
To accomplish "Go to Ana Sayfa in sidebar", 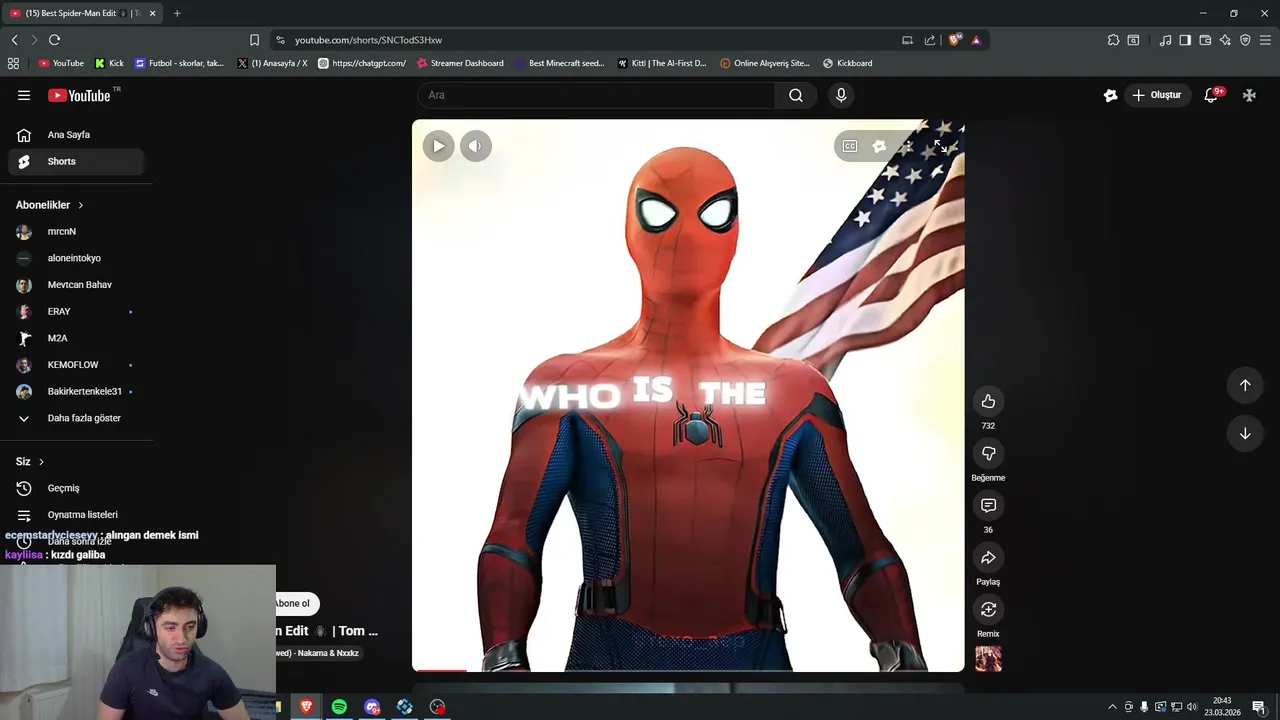I will pos(76,134).
